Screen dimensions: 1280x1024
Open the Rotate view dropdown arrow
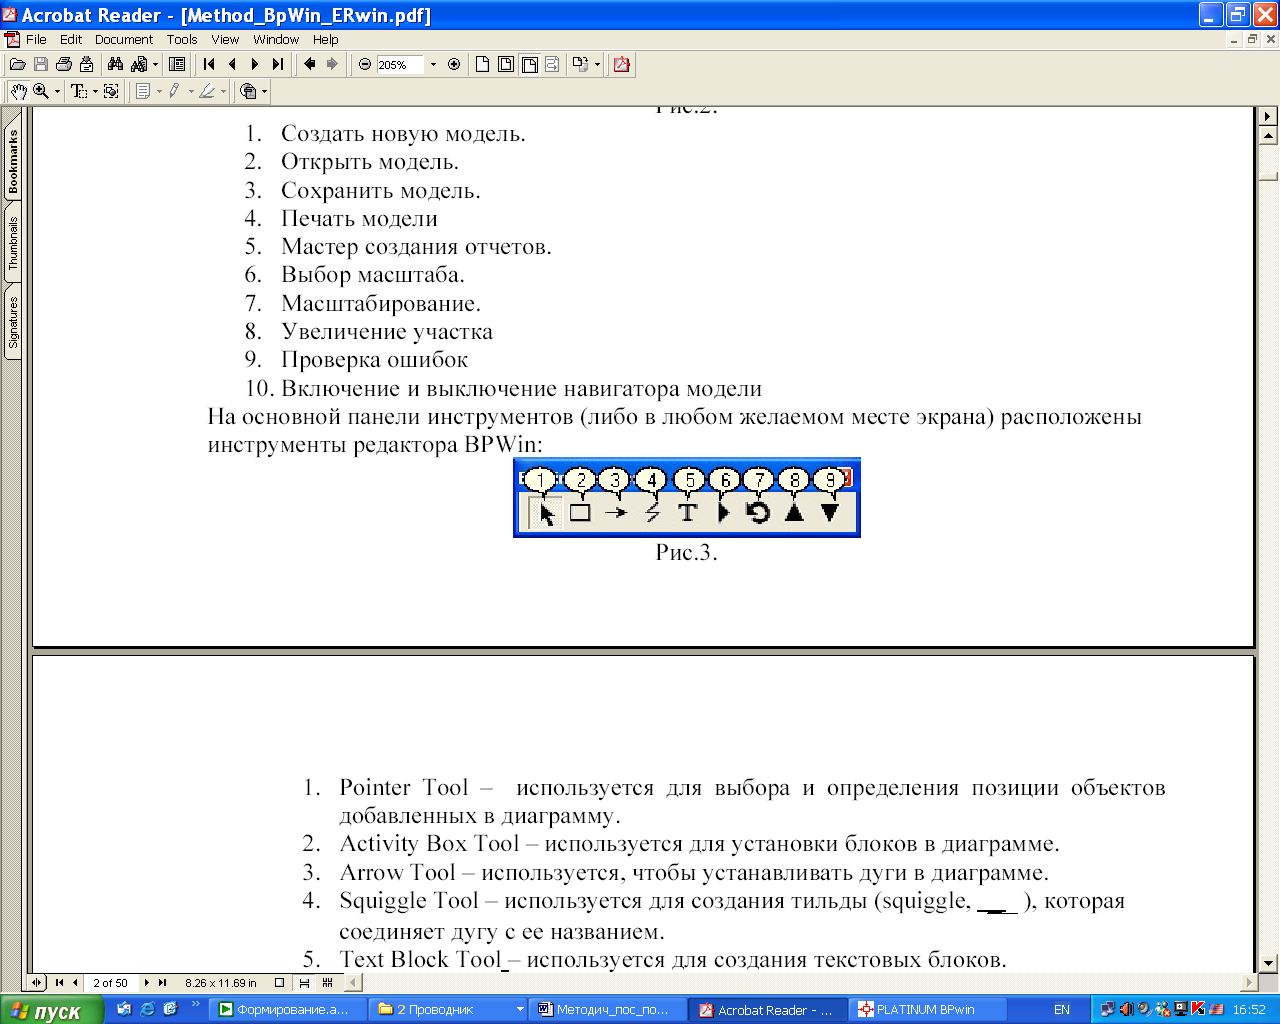pyautogui.click(x=597, y=65)
